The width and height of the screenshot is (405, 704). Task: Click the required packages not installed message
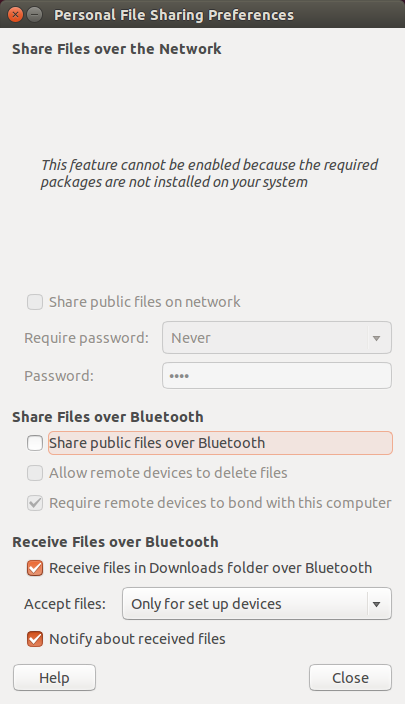pos(209,173)
